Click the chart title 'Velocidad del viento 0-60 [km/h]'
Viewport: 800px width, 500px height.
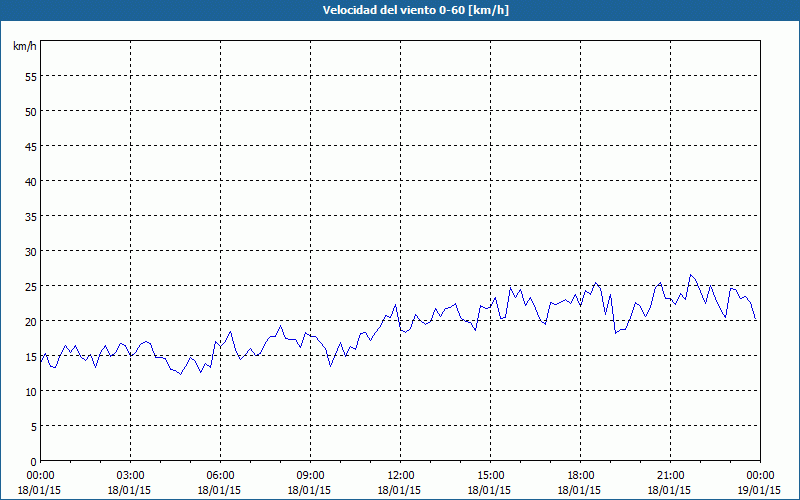415,10
